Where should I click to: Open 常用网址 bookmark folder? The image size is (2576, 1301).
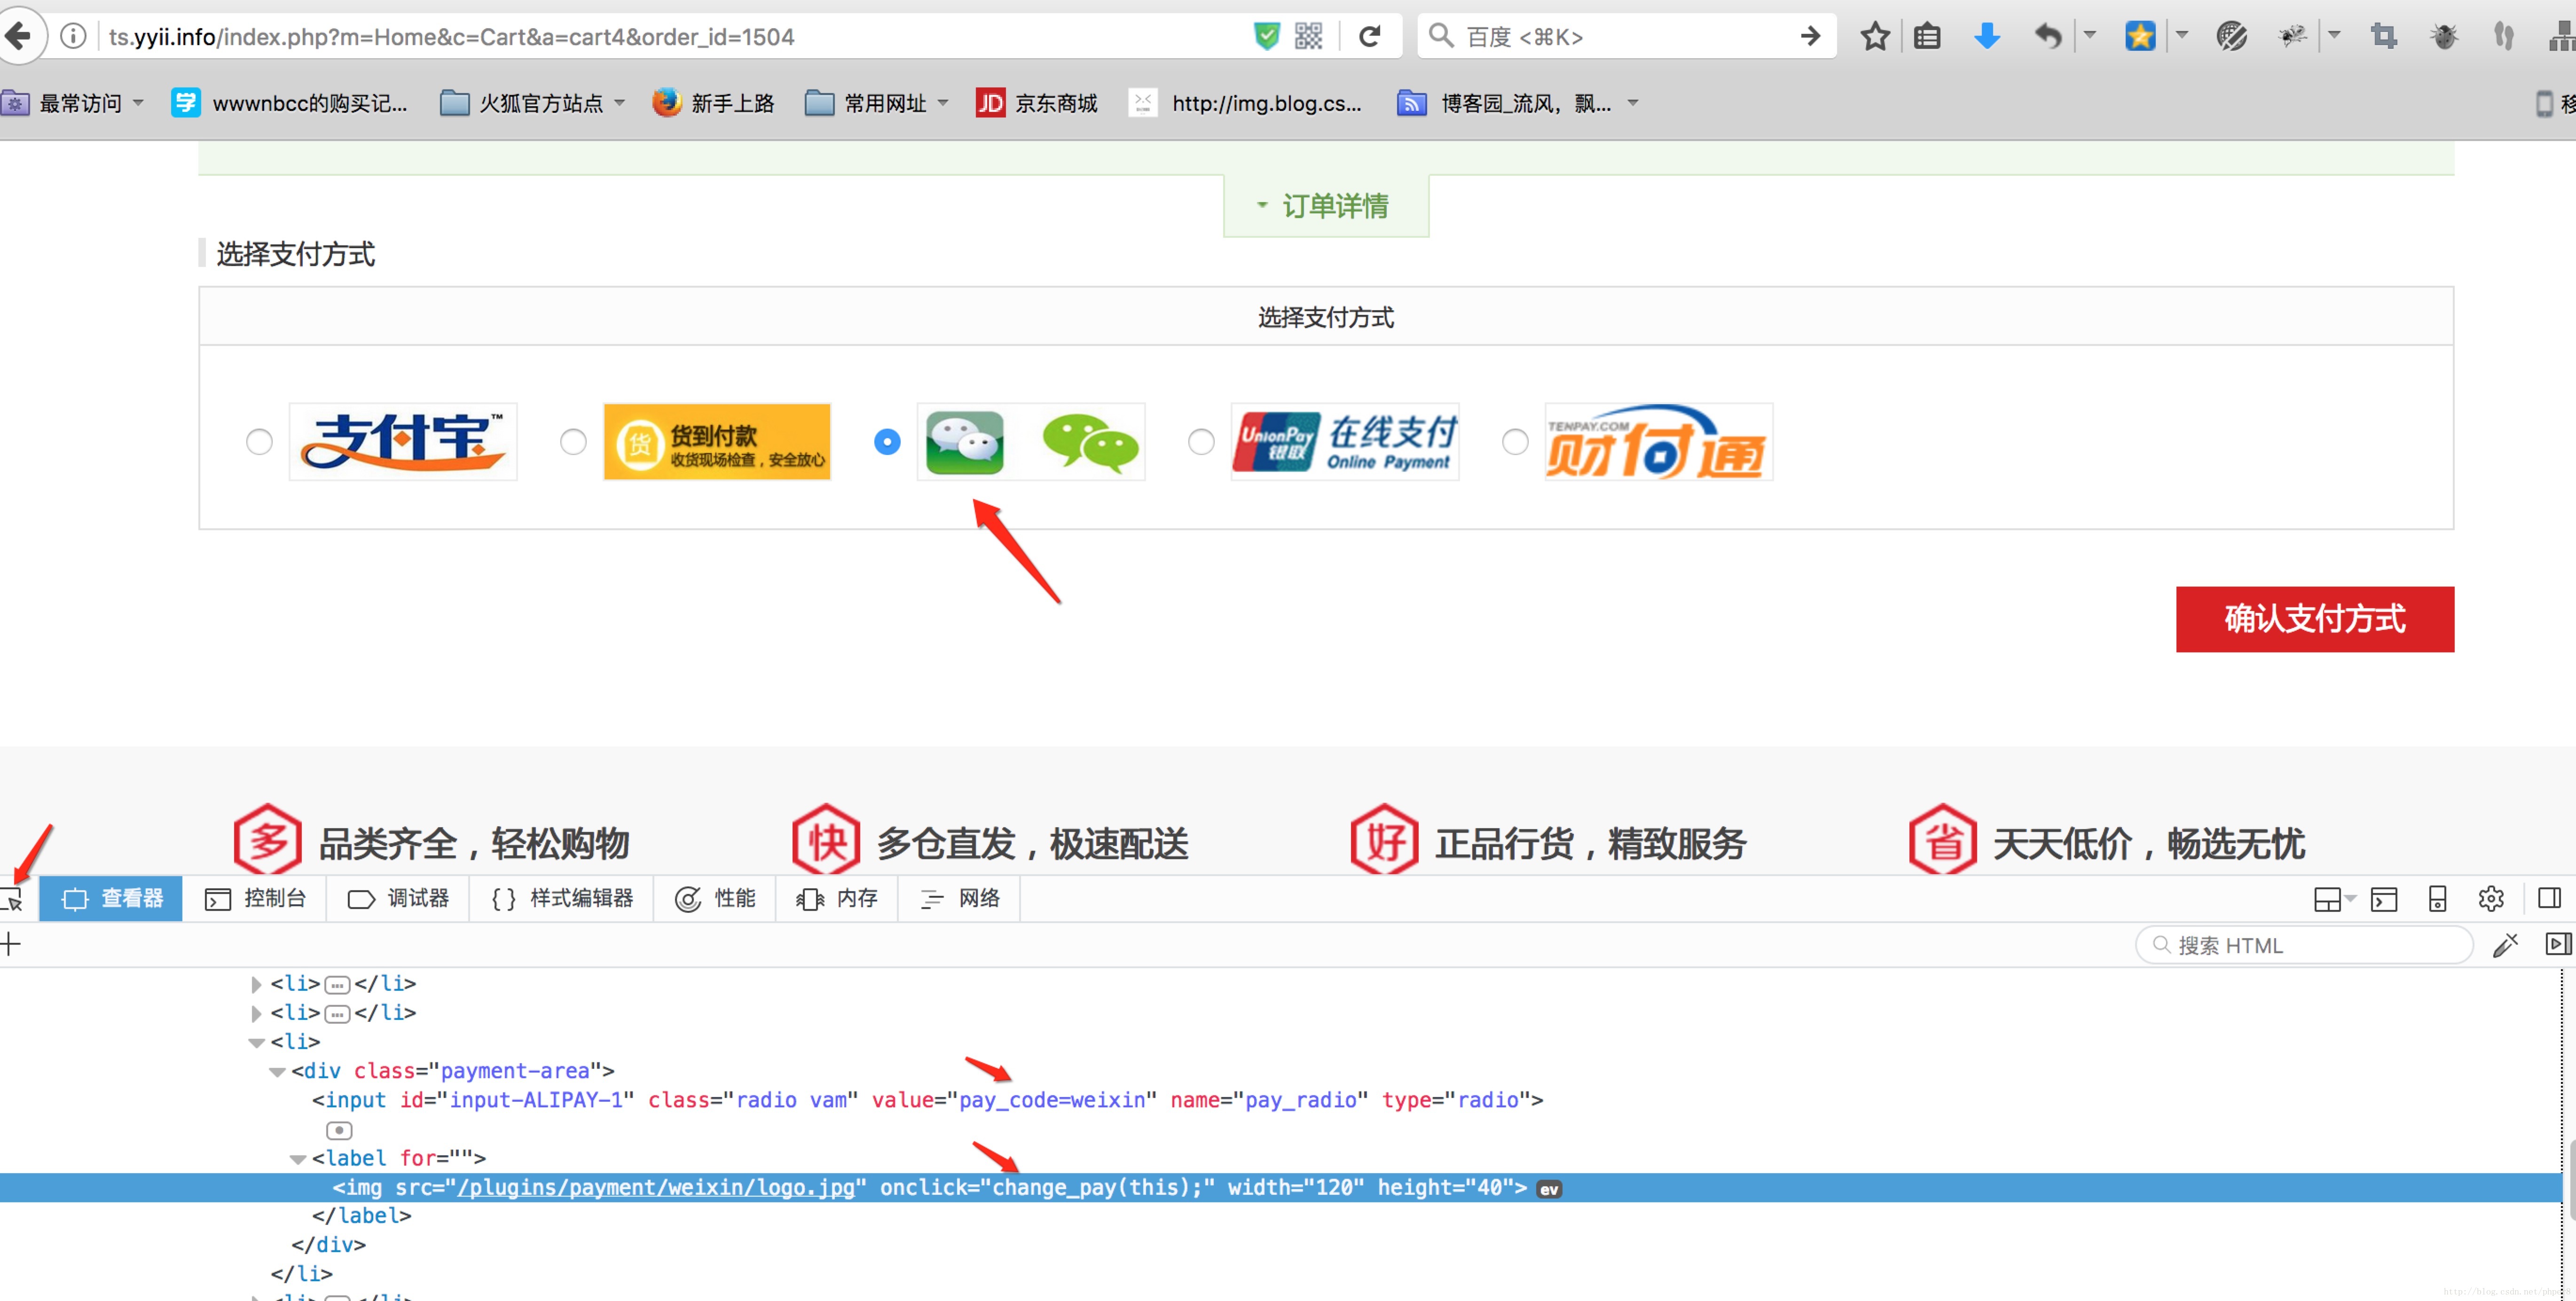(x=877, y=103)
